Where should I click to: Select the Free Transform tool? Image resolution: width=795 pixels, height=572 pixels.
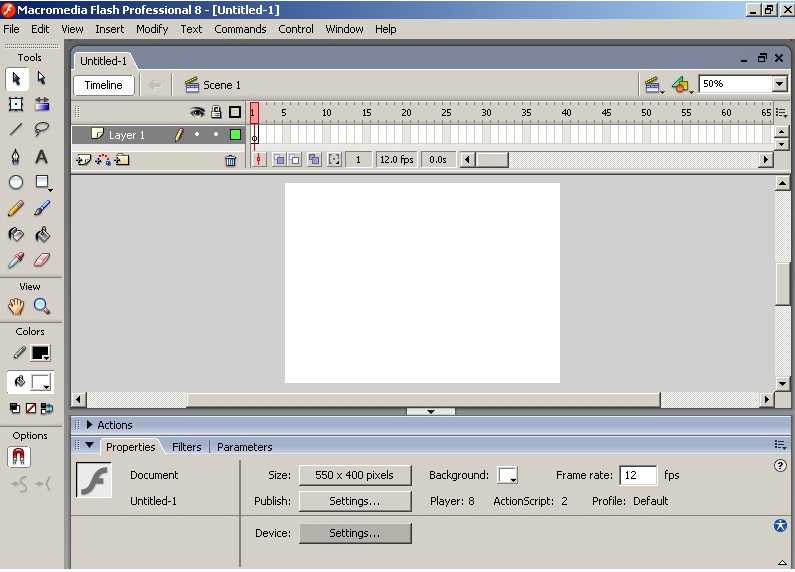pyautogui.click(x=16, y=104)
